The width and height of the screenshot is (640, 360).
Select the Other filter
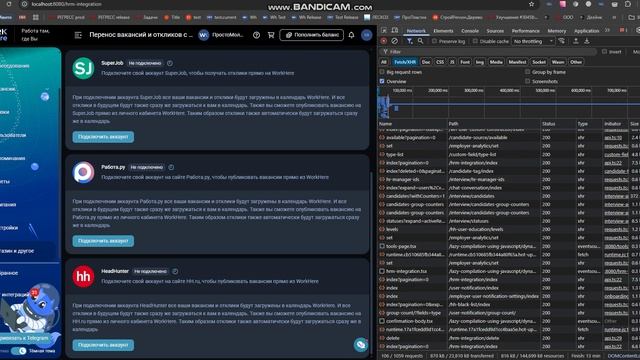pos(576,62)
